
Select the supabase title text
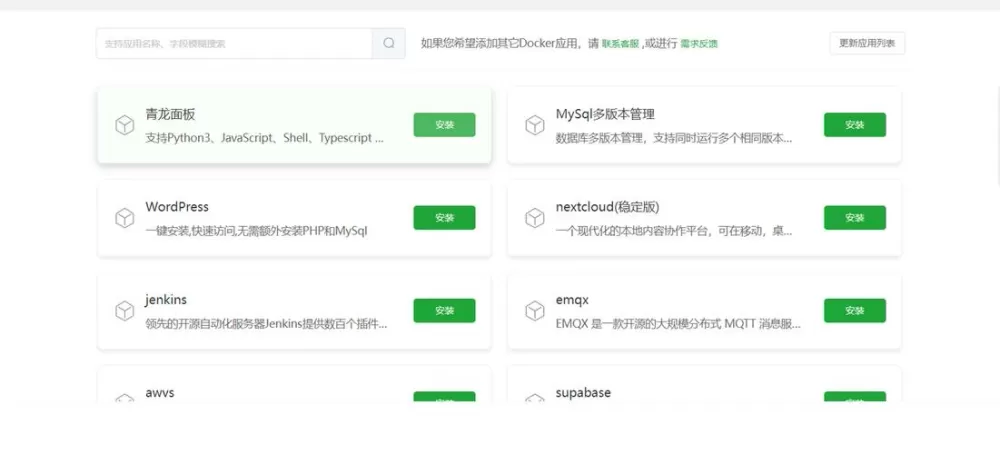click(x=583, y=393)
